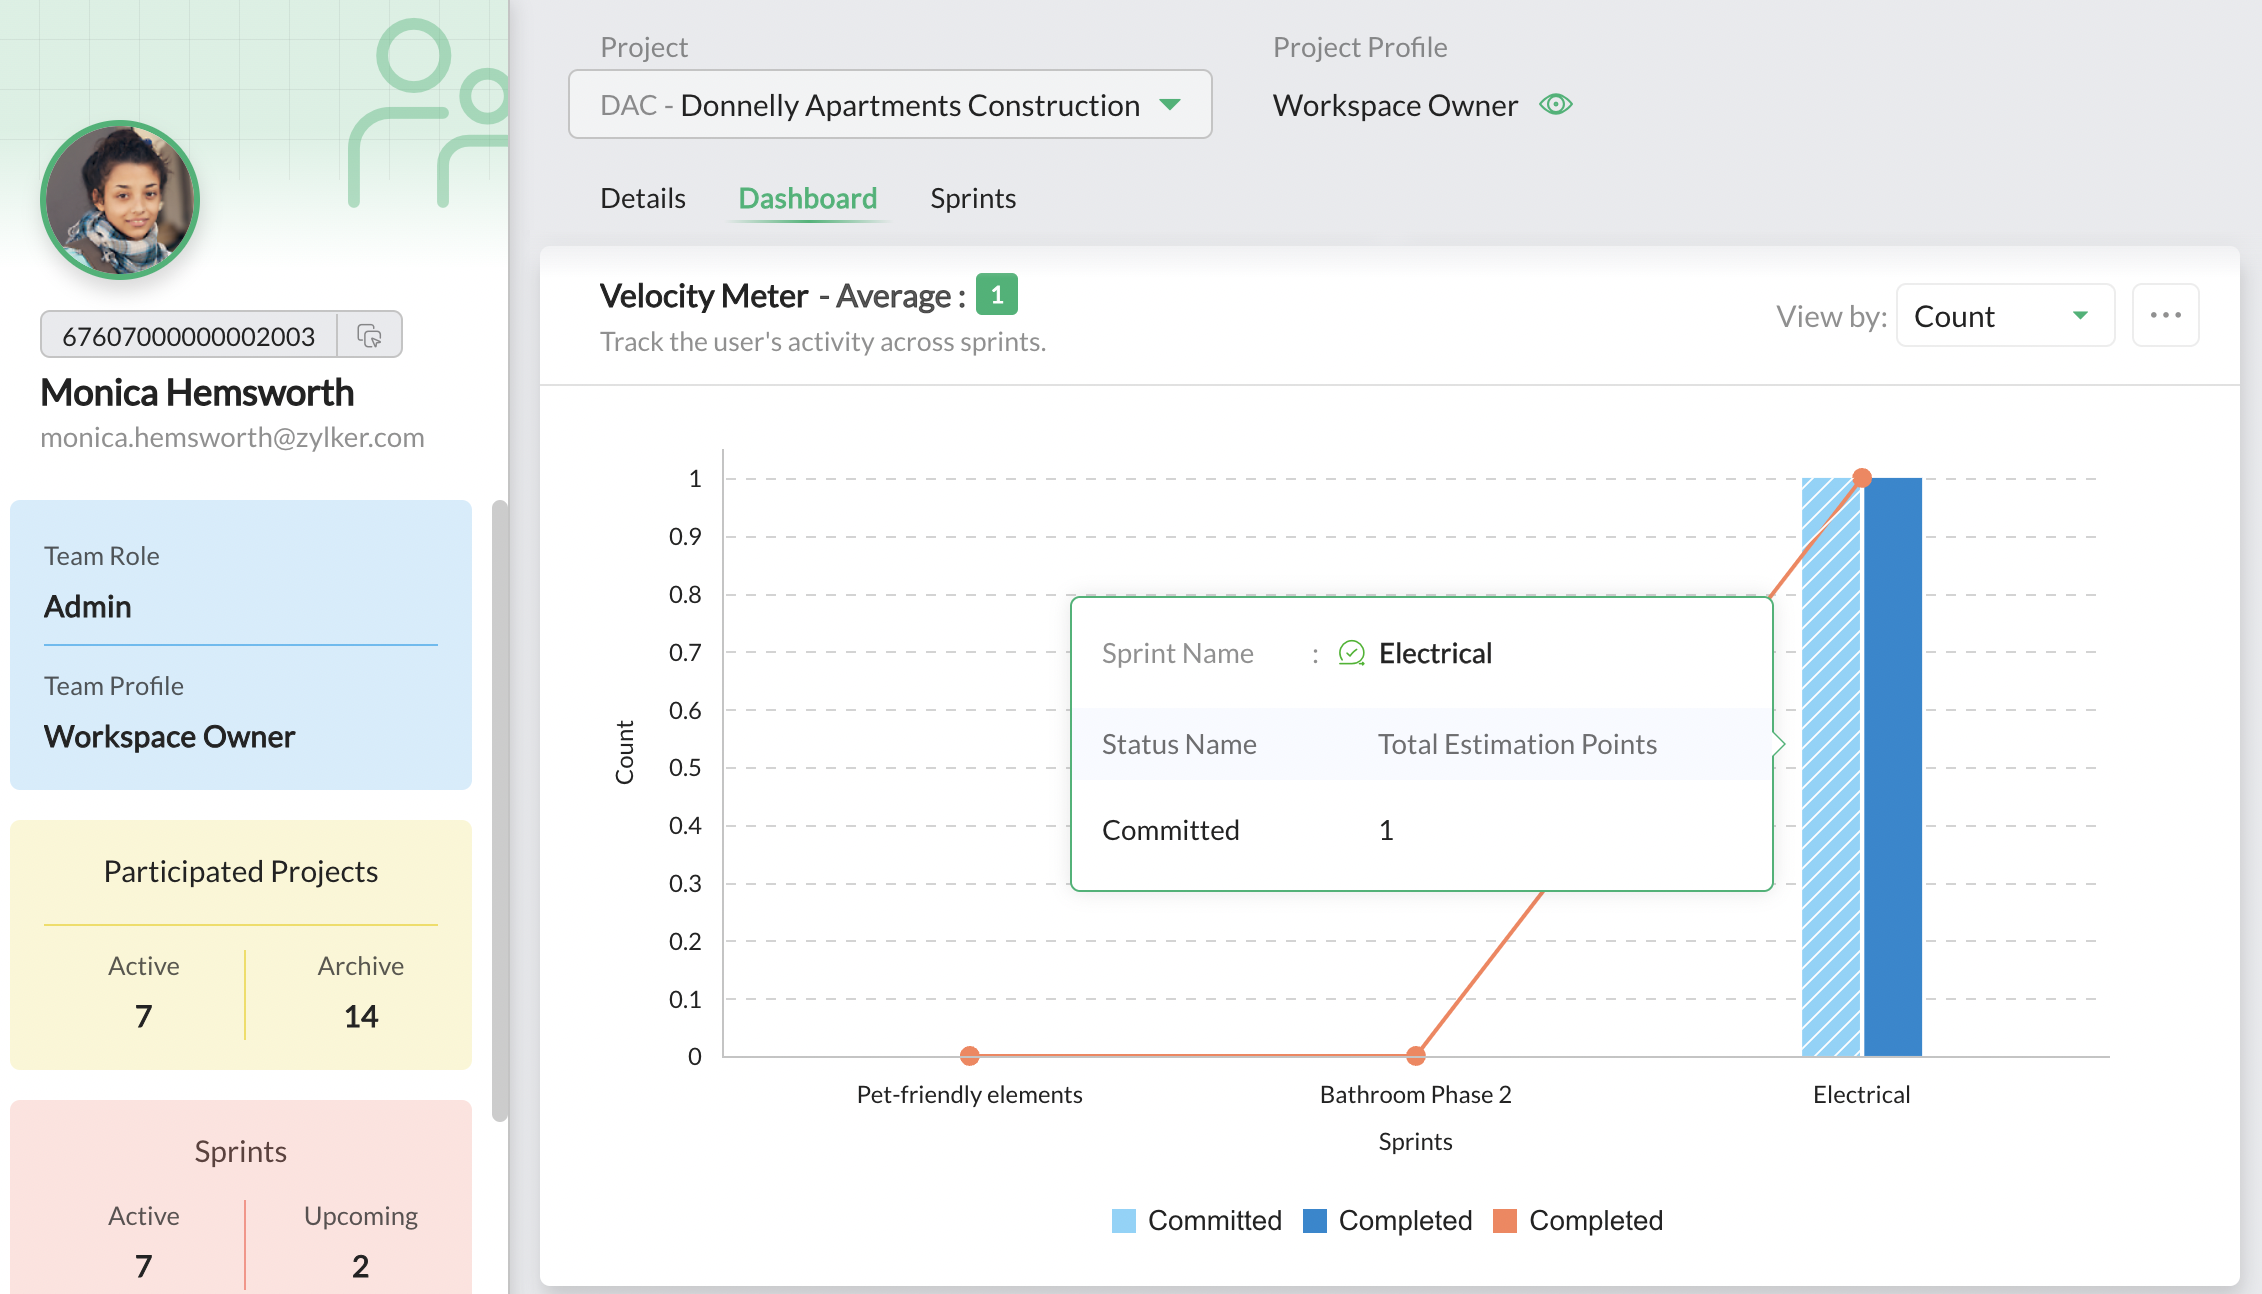Toggle the dark blue Completed legend item
The height and width of the screenshot is (1294, 2262).
click(1388, 1220)
